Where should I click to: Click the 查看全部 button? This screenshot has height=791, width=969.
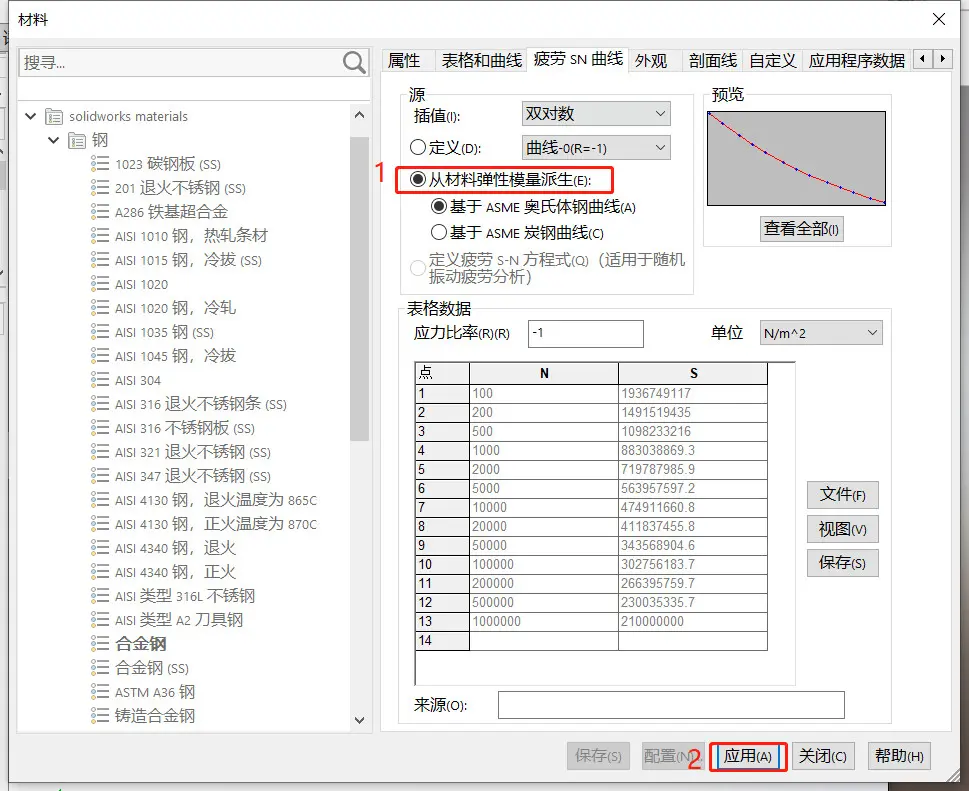801,229
